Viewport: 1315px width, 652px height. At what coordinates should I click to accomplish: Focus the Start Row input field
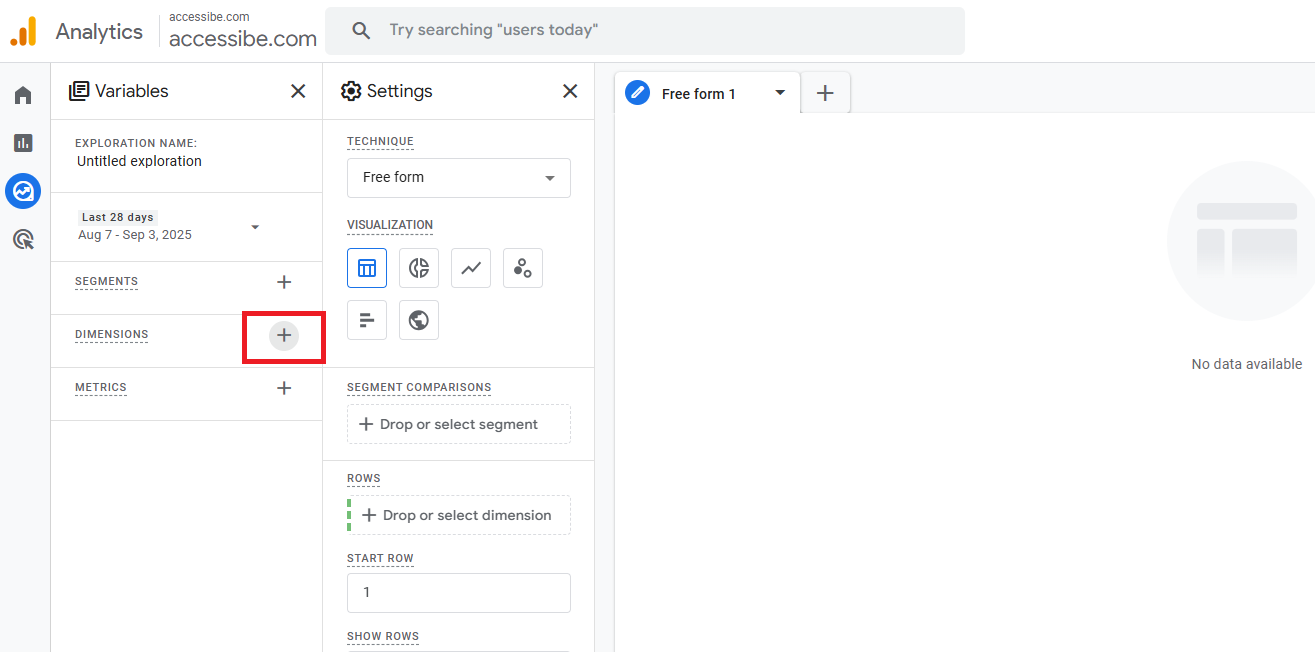(x=459, y=593)
